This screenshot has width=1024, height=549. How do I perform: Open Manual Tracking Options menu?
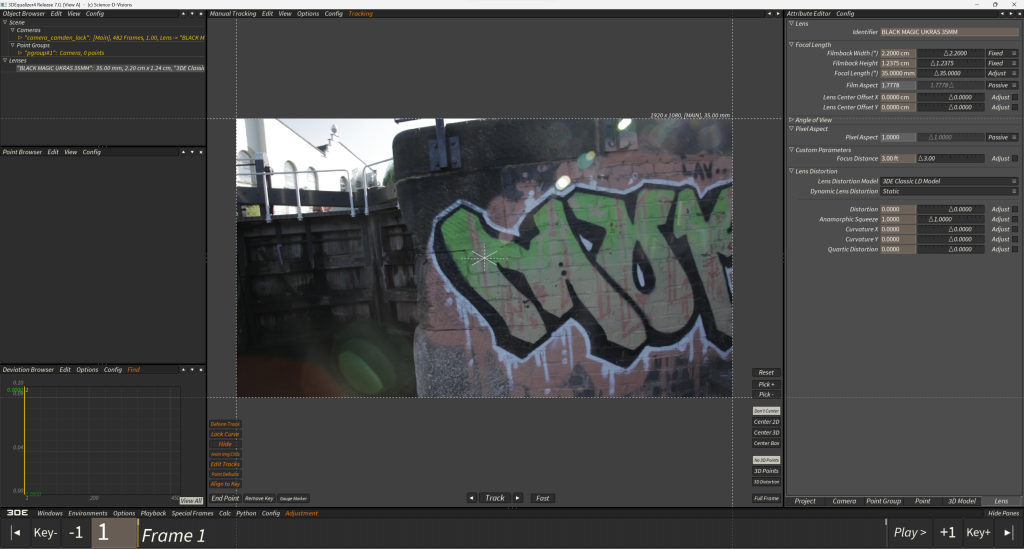coord(308,14)
